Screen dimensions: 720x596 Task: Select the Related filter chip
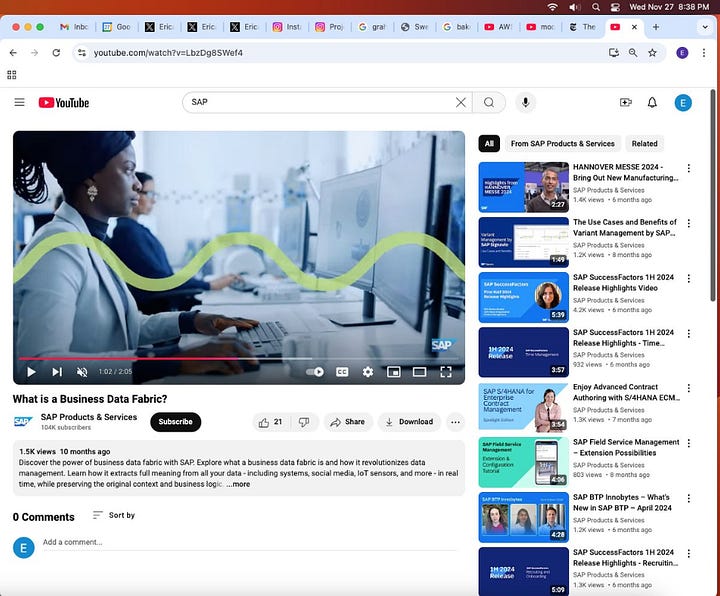[x=644, y=144]
